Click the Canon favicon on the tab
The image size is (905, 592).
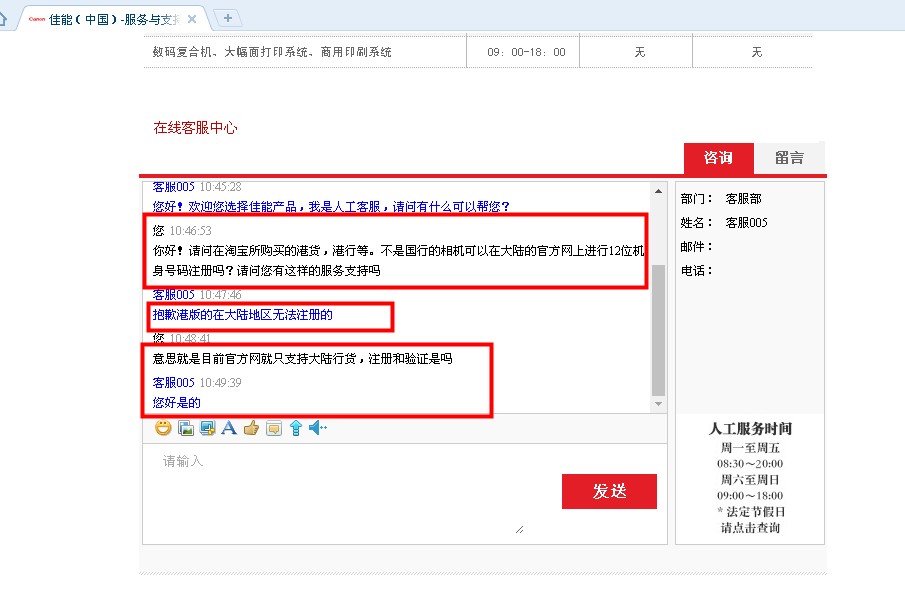(37, 19)
